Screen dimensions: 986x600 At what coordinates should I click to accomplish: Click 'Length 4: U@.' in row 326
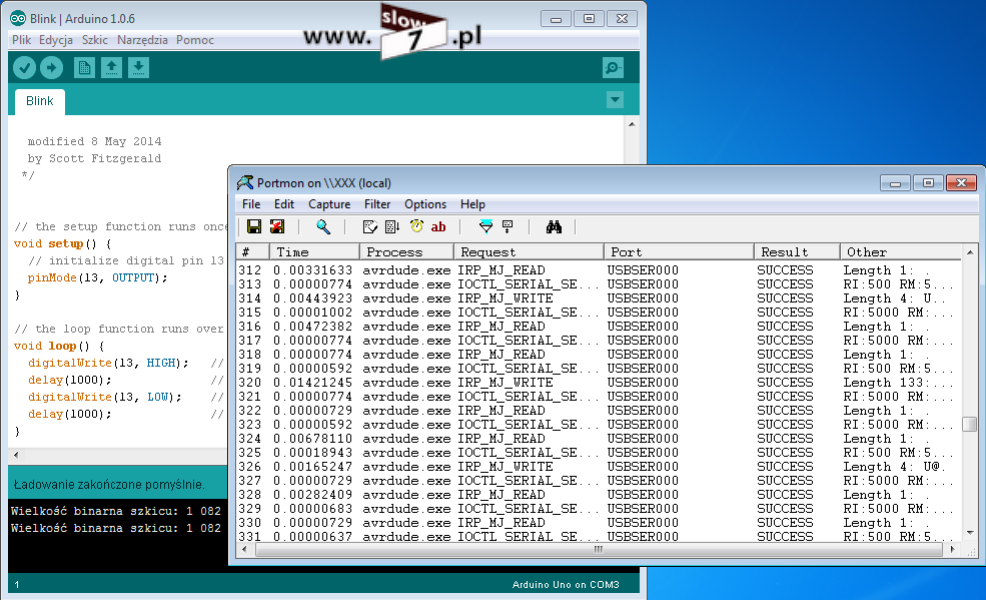894,467
